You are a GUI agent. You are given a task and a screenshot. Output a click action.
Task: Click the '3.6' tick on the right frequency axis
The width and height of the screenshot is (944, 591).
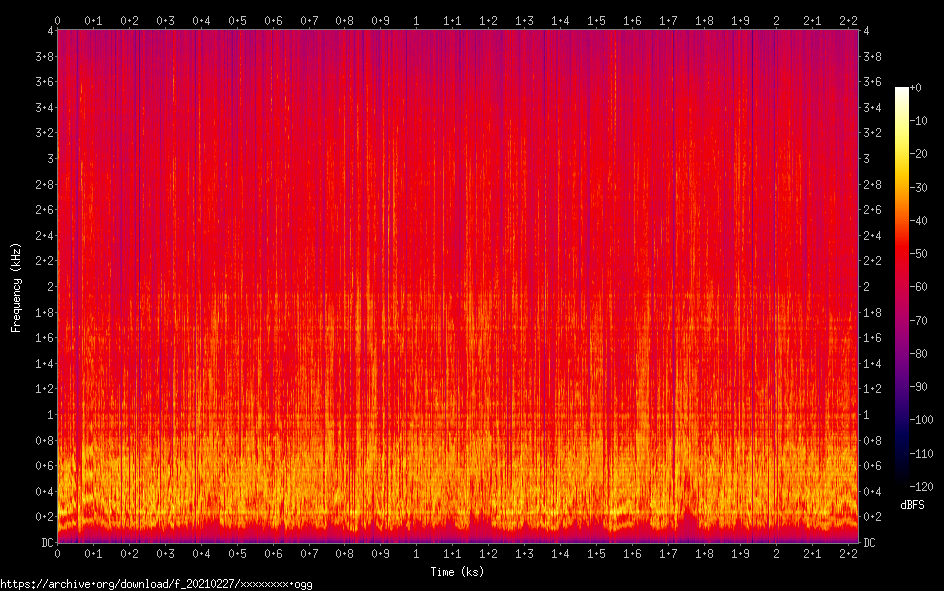pyautogui.click(x=872, y=82)
